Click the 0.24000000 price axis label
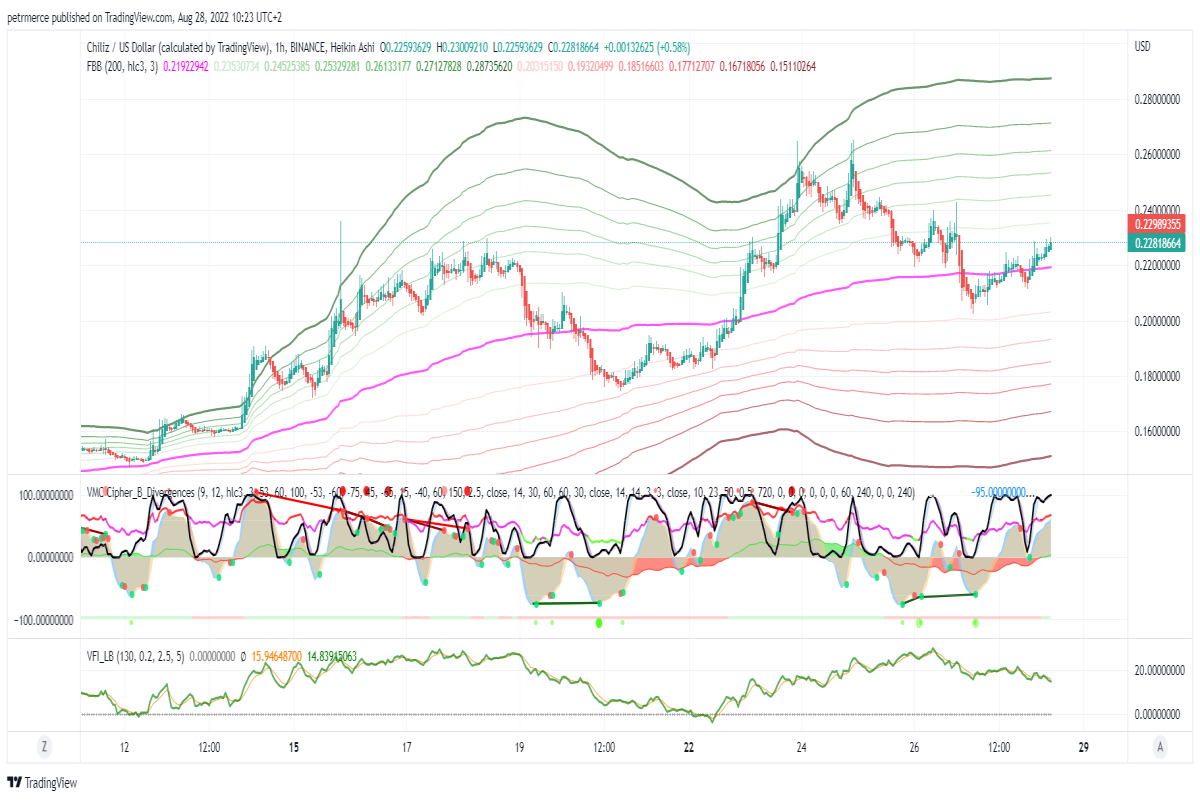This screenshot has height=802, width=1200. (x=1156, y=211)
